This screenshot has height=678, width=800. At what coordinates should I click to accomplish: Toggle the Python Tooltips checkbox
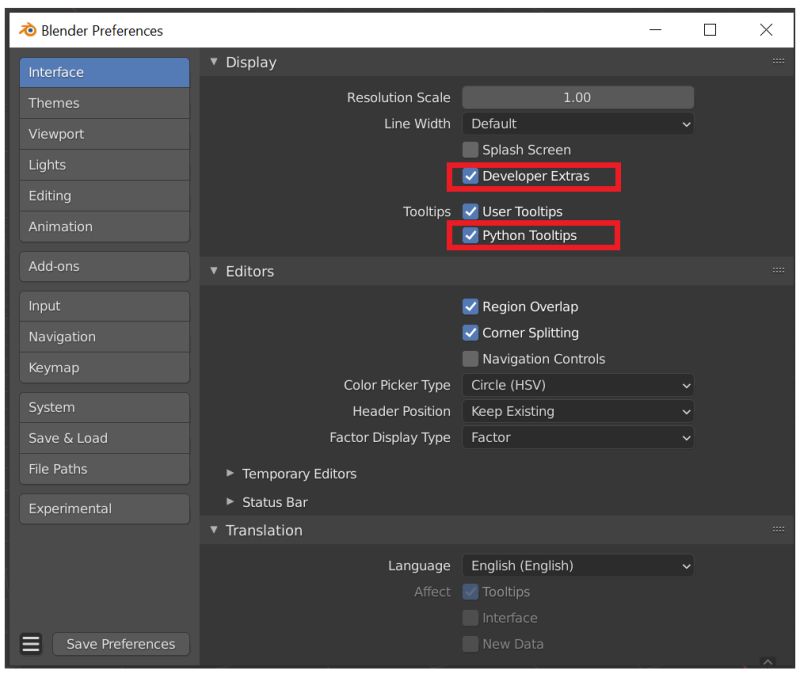click(x=470, y=235)
